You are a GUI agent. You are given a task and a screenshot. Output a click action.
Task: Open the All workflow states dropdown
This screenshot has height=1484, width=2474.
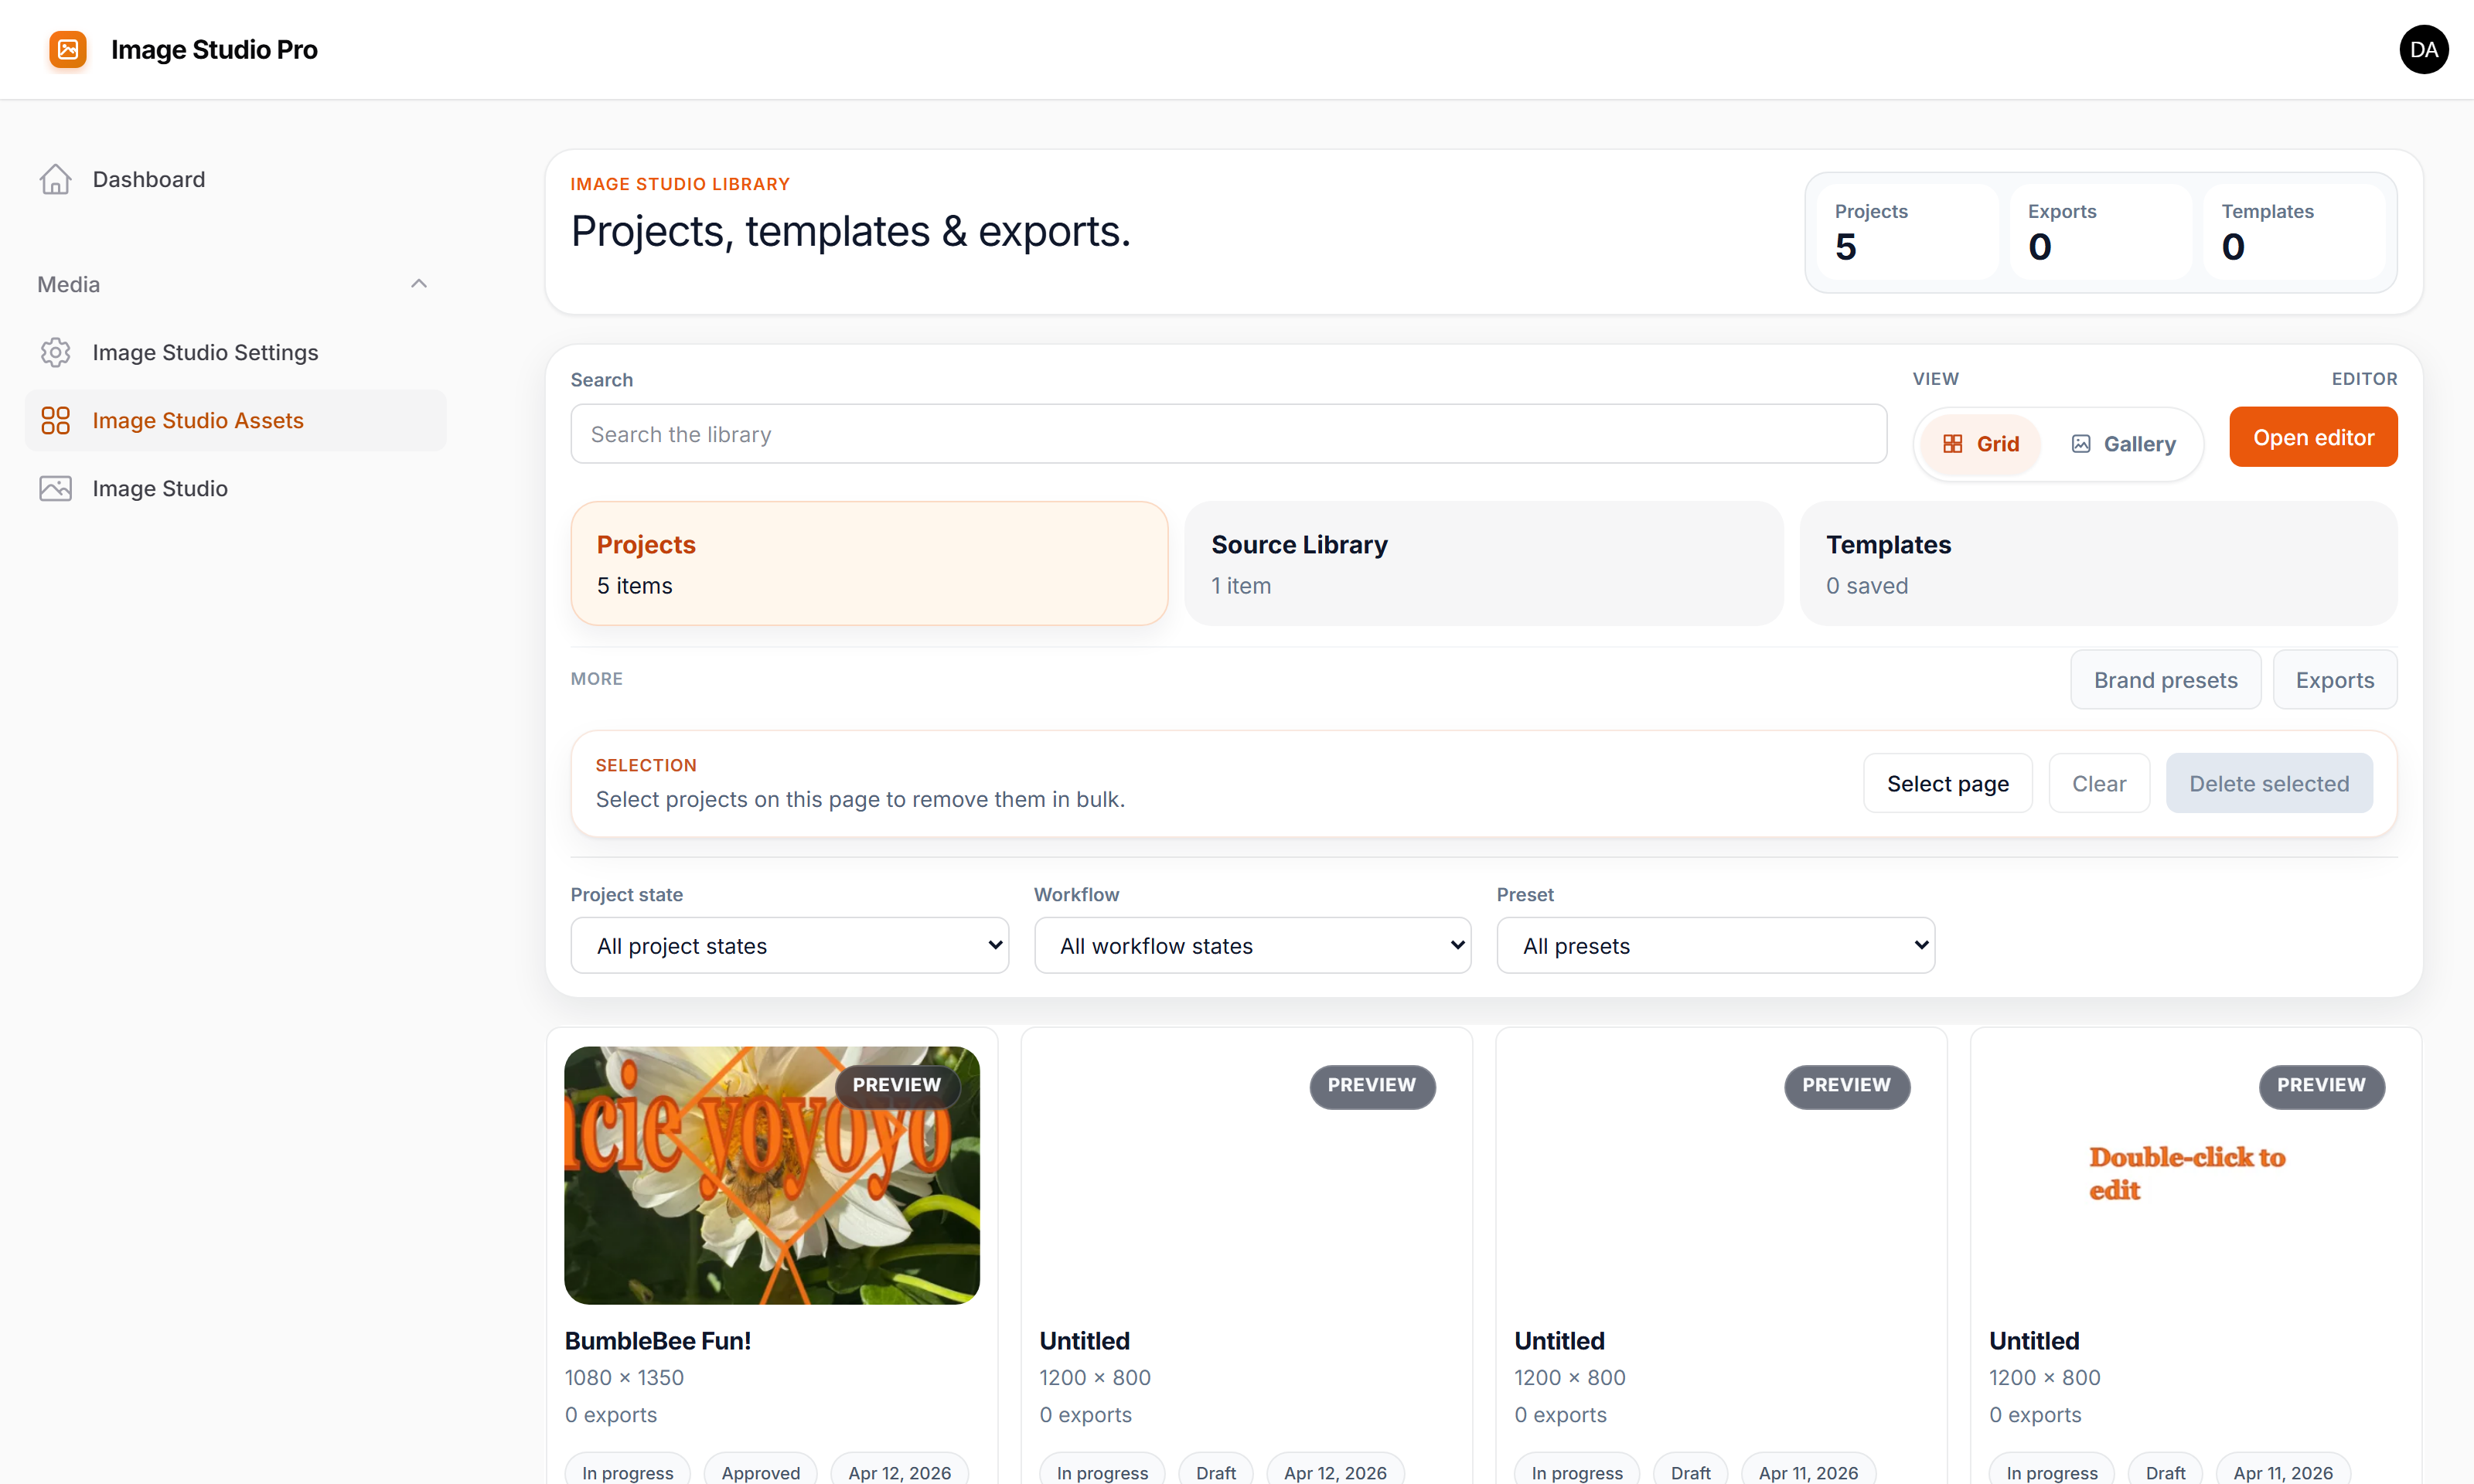click(x=1252, y=945)
